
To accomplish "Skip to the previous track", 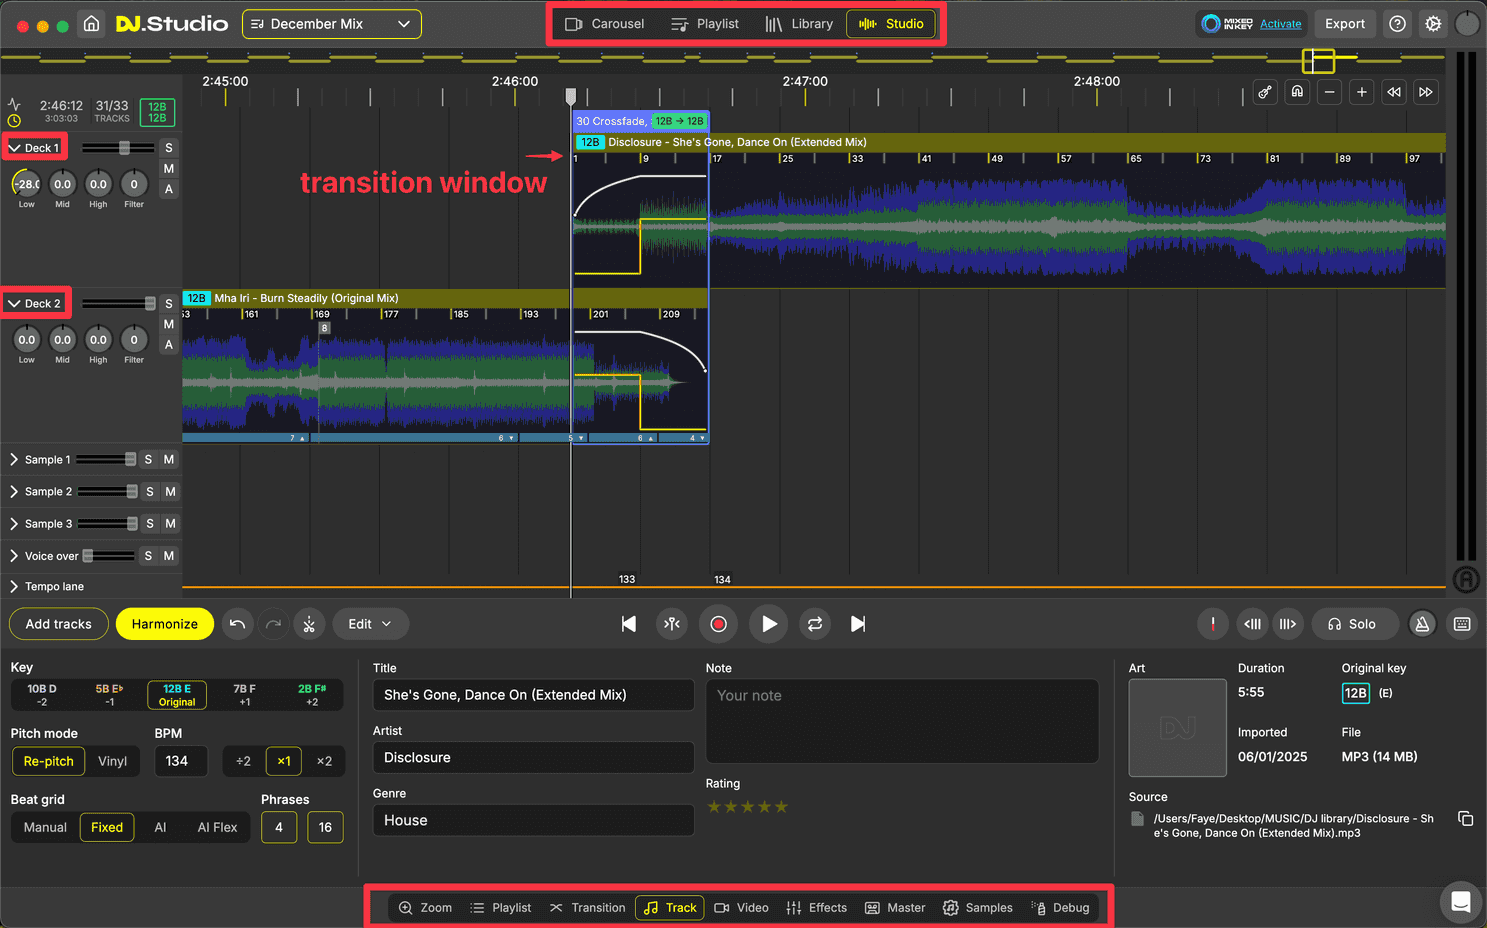I will [629, 624].
